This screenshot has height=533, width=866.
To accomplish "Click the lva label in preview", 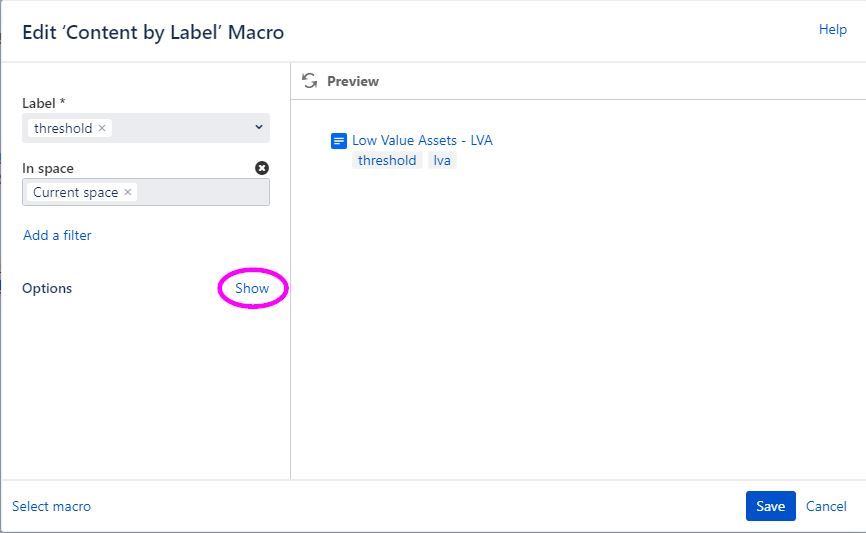I will point(442,160).
